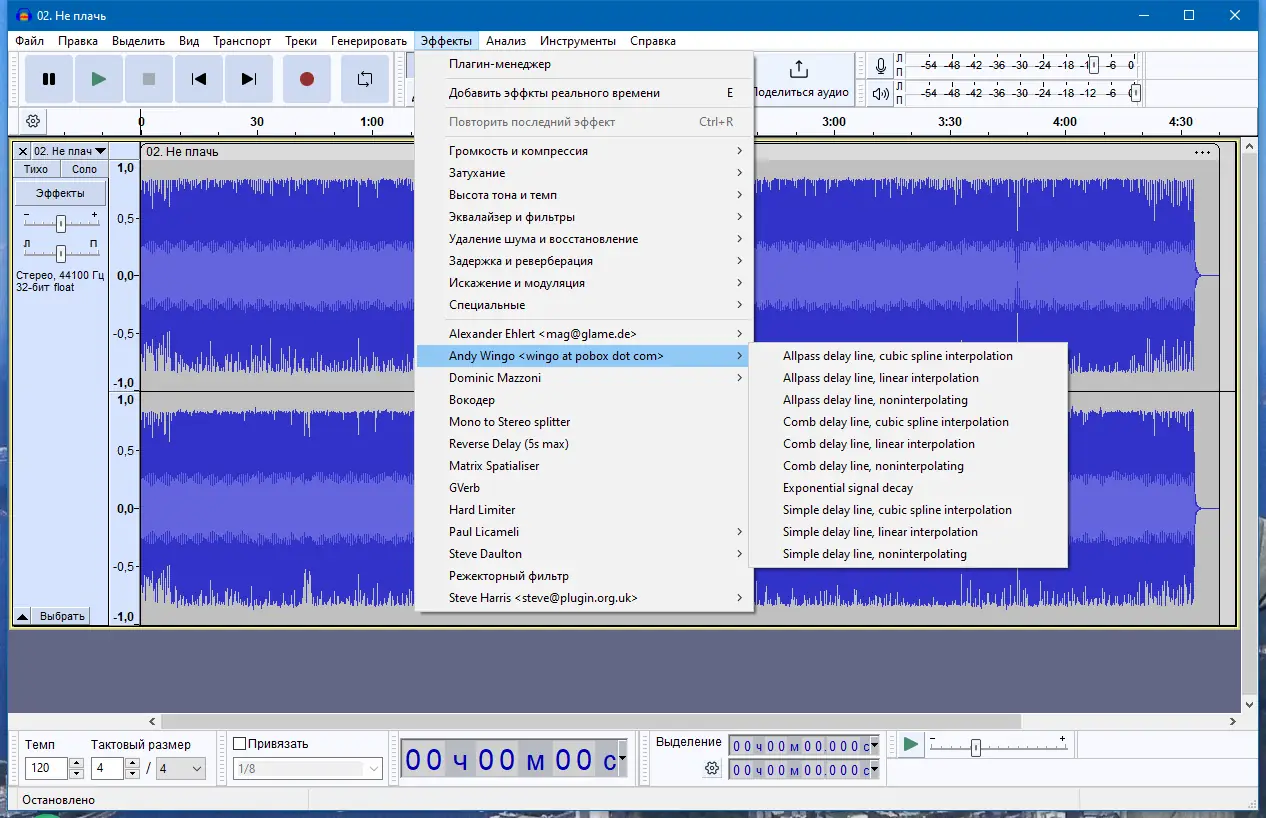Select Reverse Delay (5s max) effect
Viewport: 1266px width, 818px height.
(584, 444)
